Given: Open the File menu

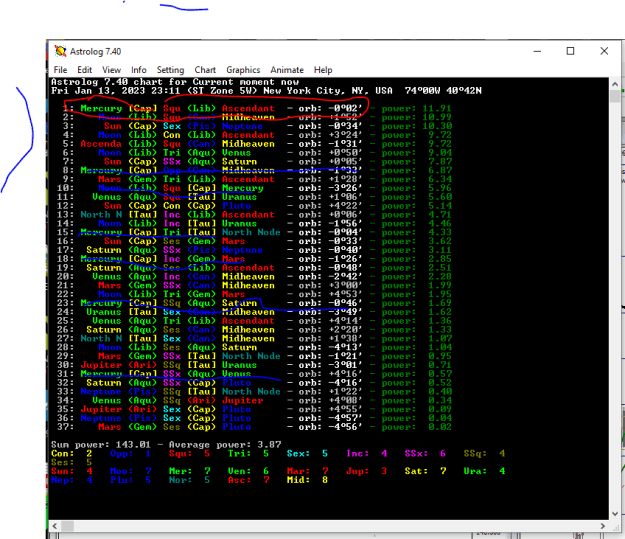Looking at the screenshot, I should tap(60, 70).
